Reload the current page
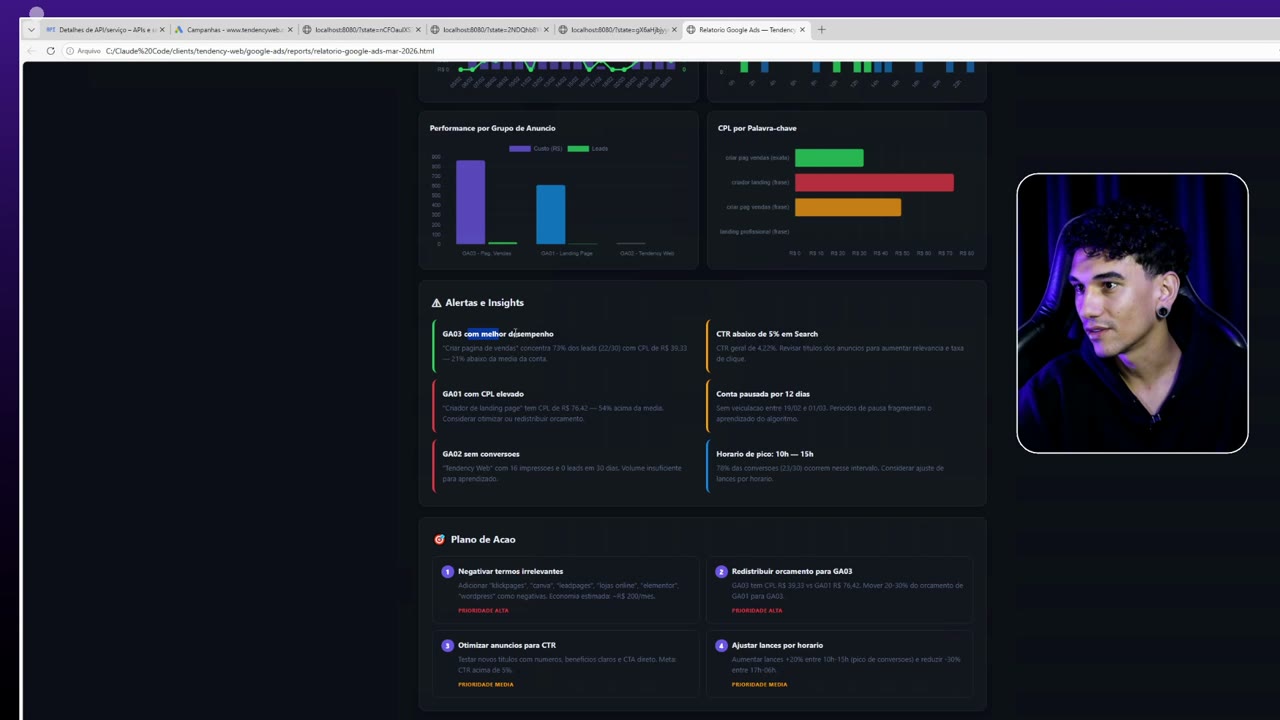Viewport: 1280px width, 720px height. [50, 51]
